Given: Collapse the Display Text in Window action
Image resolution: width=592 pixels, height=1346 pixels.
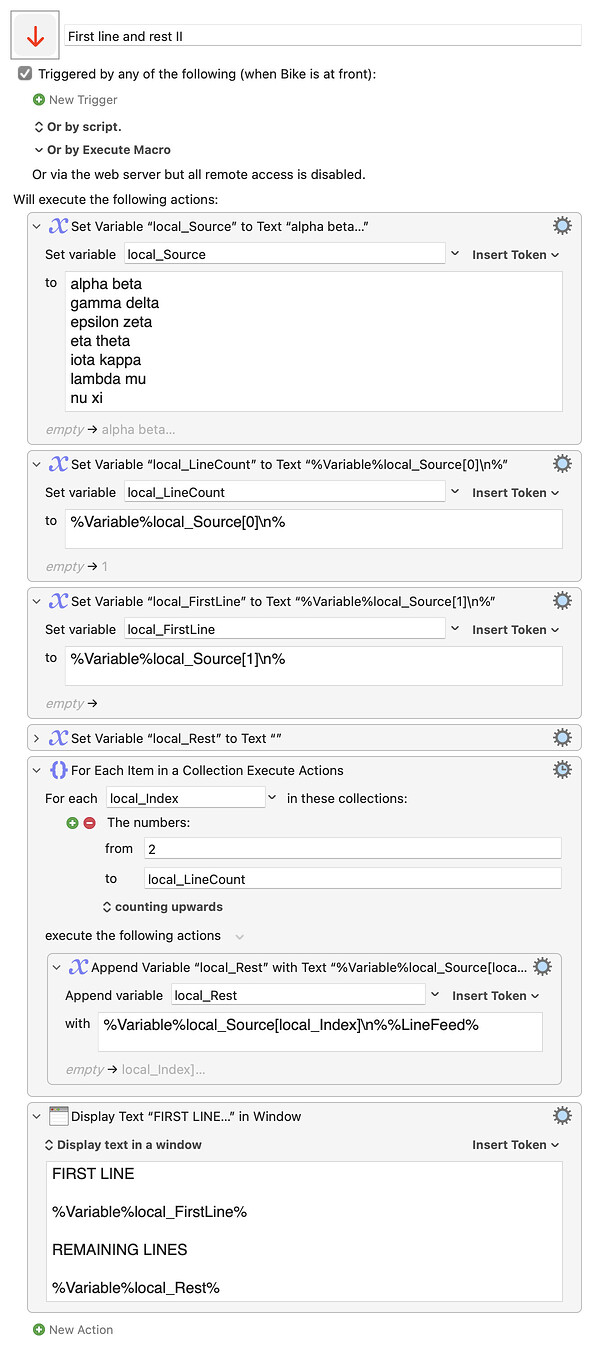Looking at the screenshot, I should 37,1116.
